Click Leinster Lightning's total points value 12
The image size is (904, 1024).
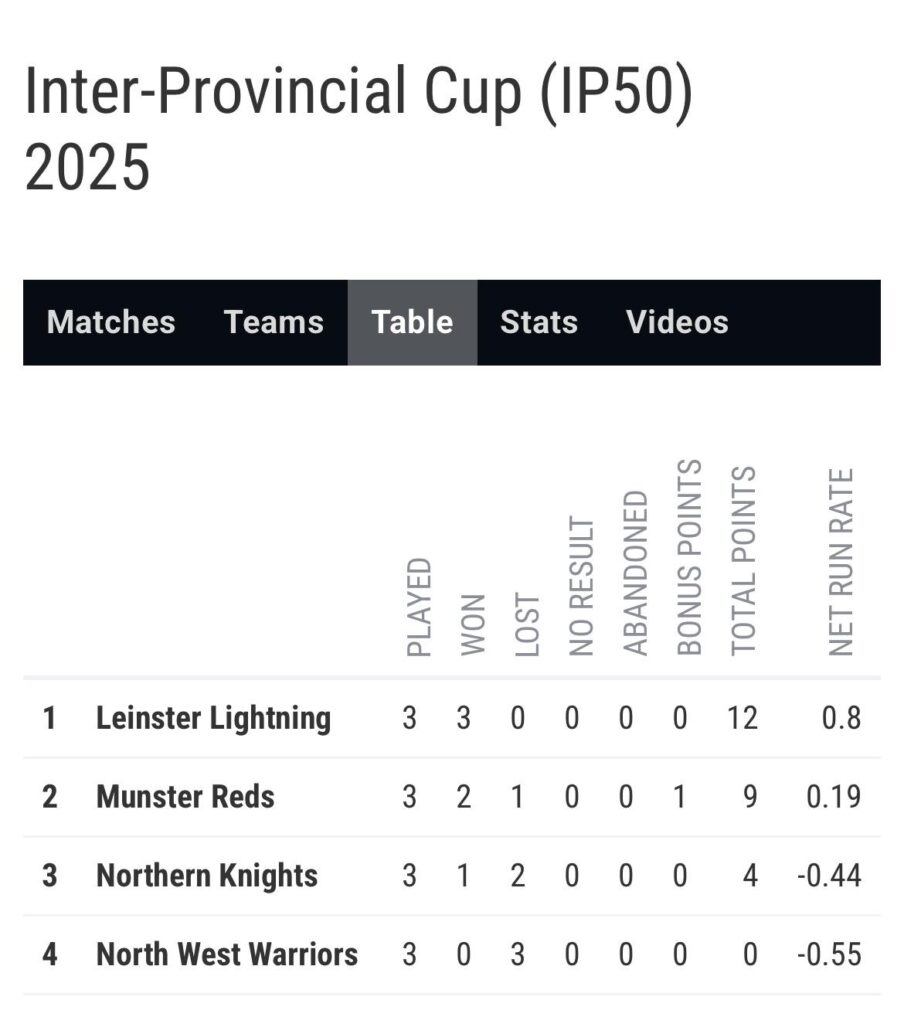(743, 718)
